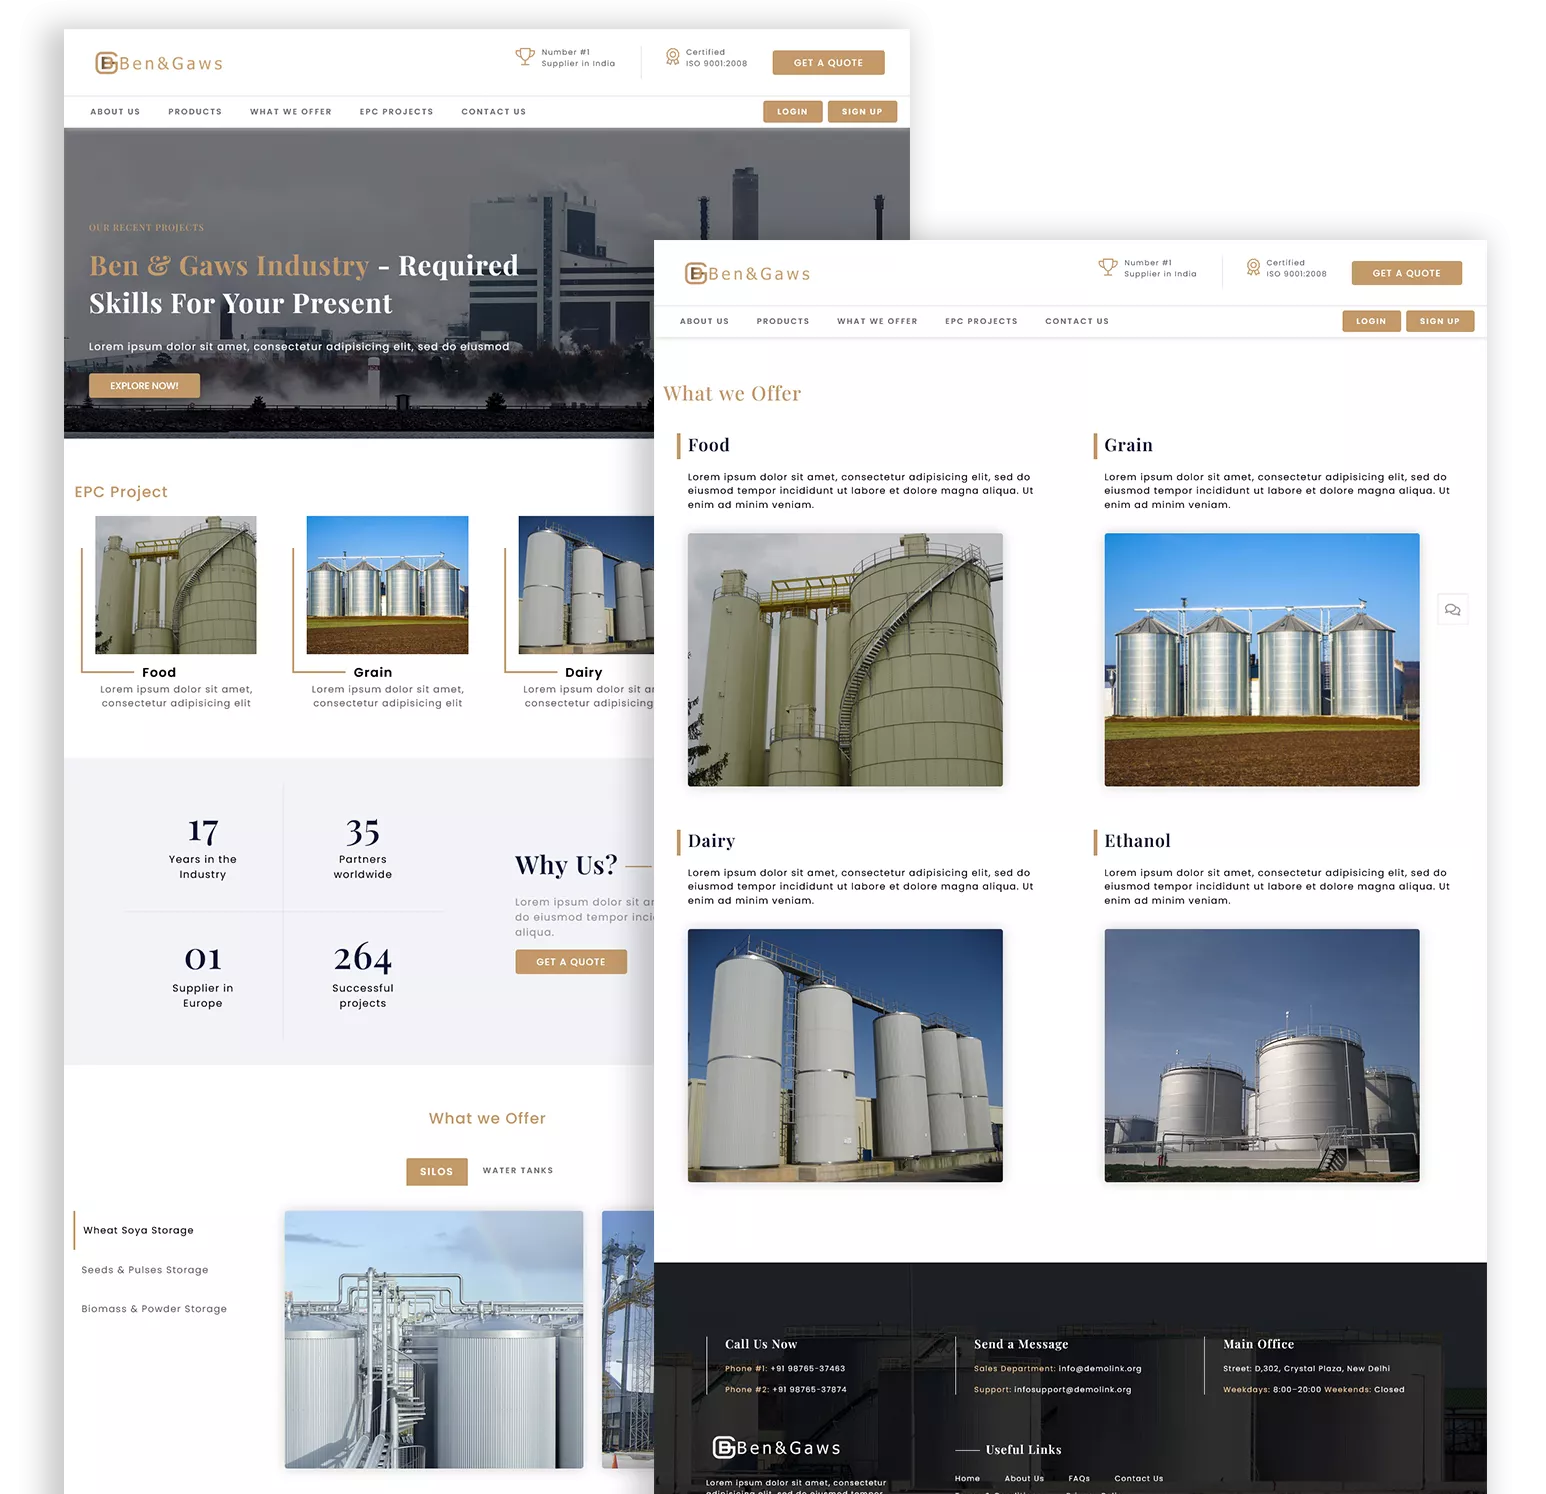Screen dimensions: 1546x1494
Task: Open PRODUCTS menu on the offer page
Action: click(782, 322)
